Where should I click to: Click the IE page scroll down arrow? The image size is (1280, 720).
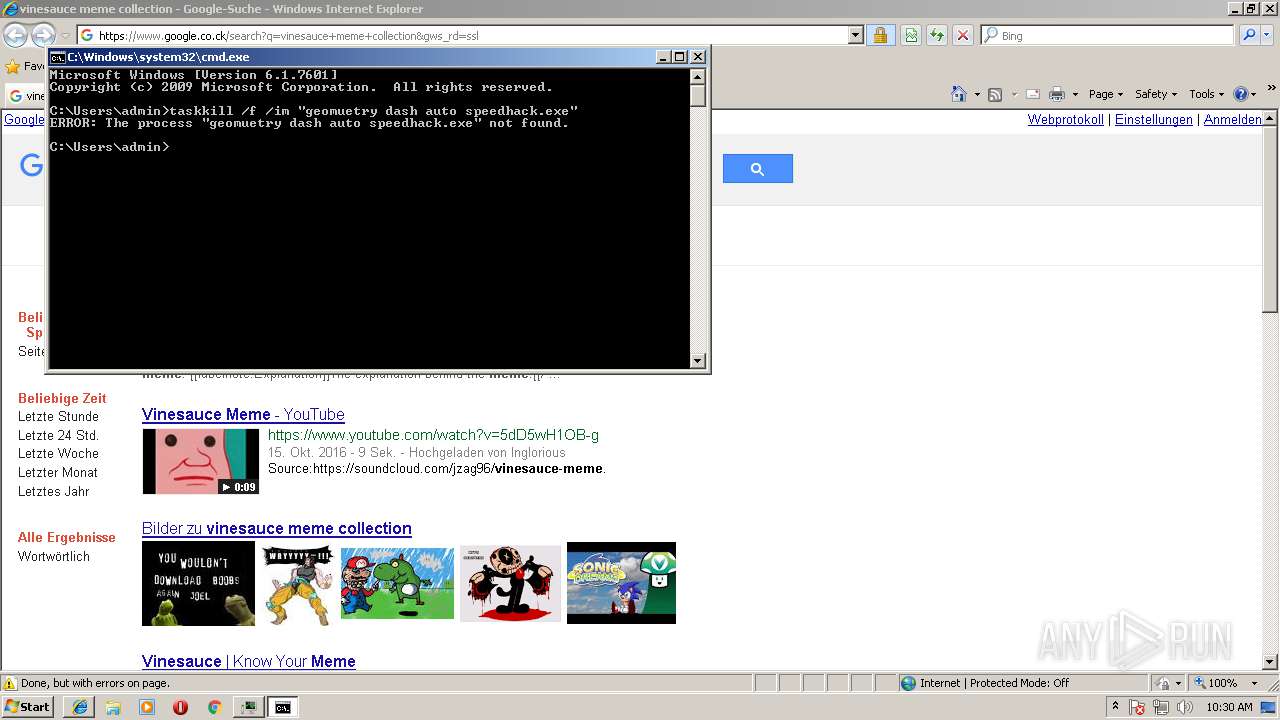point(1271,661)
